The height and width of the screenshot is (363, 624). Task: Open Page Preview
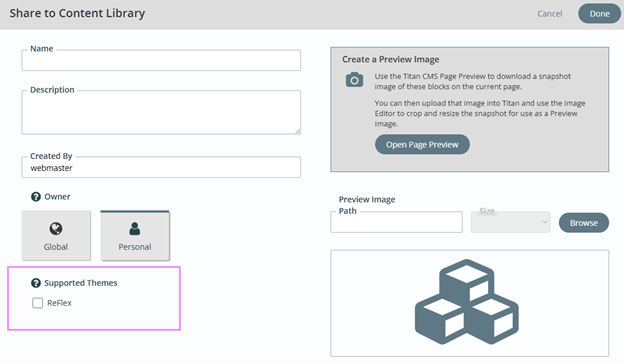click(x=422, y=144)
